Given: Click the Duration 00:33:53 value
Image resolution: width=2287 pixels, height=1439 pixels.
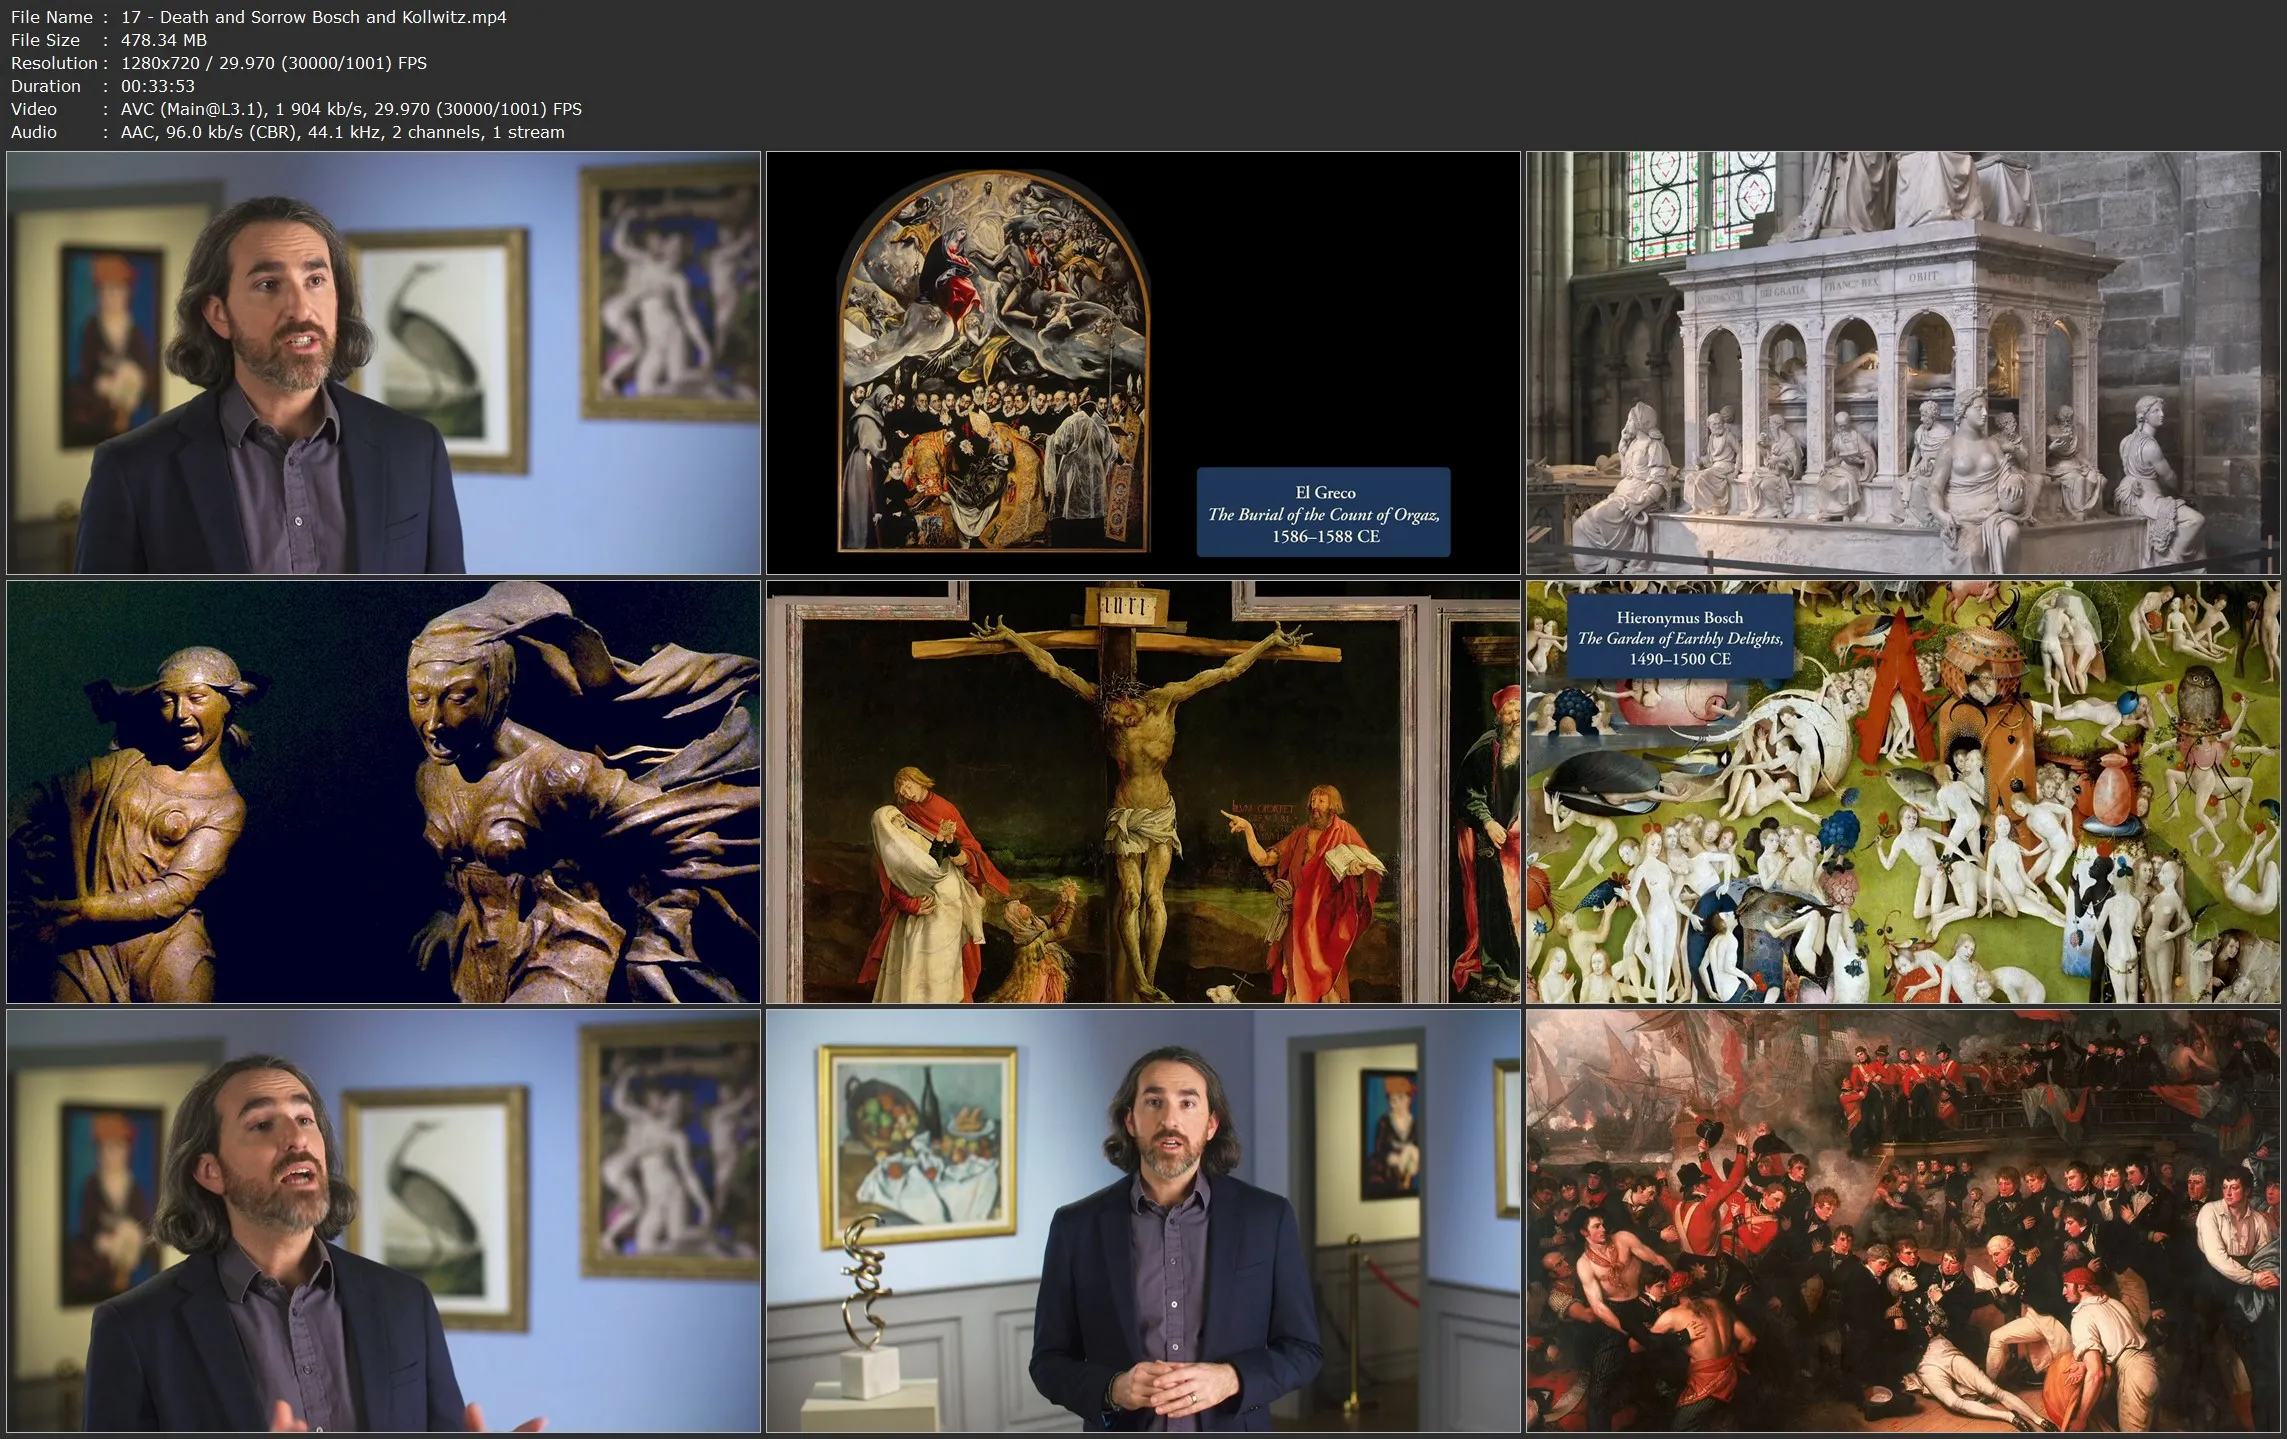Looking at the screenshot, I should click(x=157, y=86).
